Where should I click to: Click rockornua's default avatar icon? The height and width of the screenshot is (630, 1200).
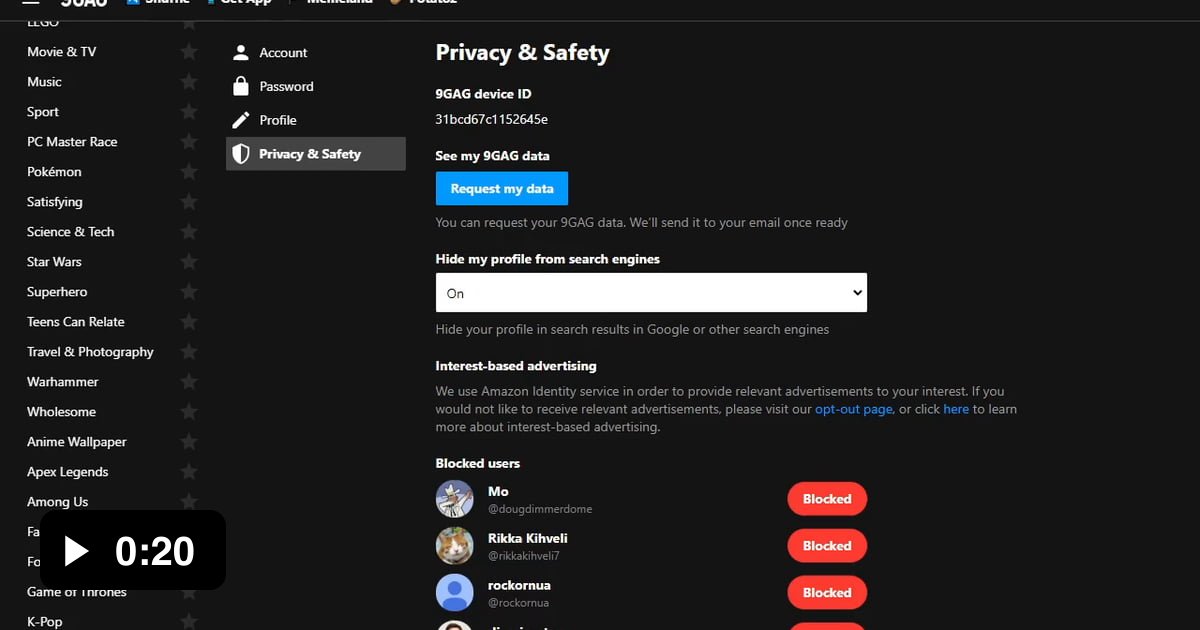coord(454,593)
